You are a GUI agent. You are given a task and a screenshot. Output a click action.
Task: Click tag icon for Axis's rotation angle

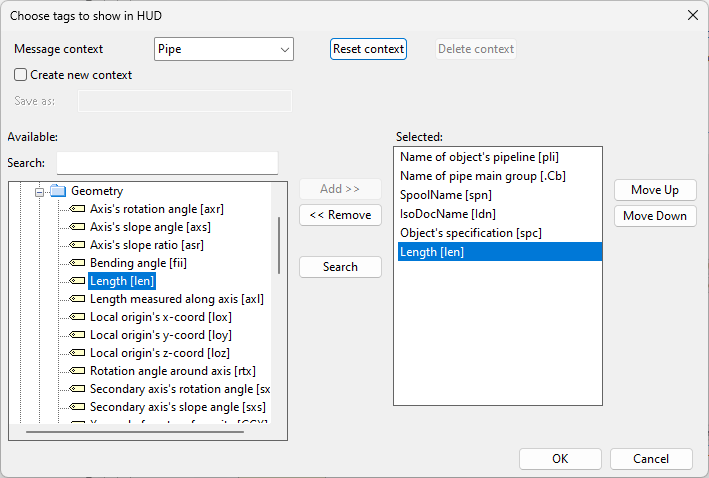tap(78, 209)
